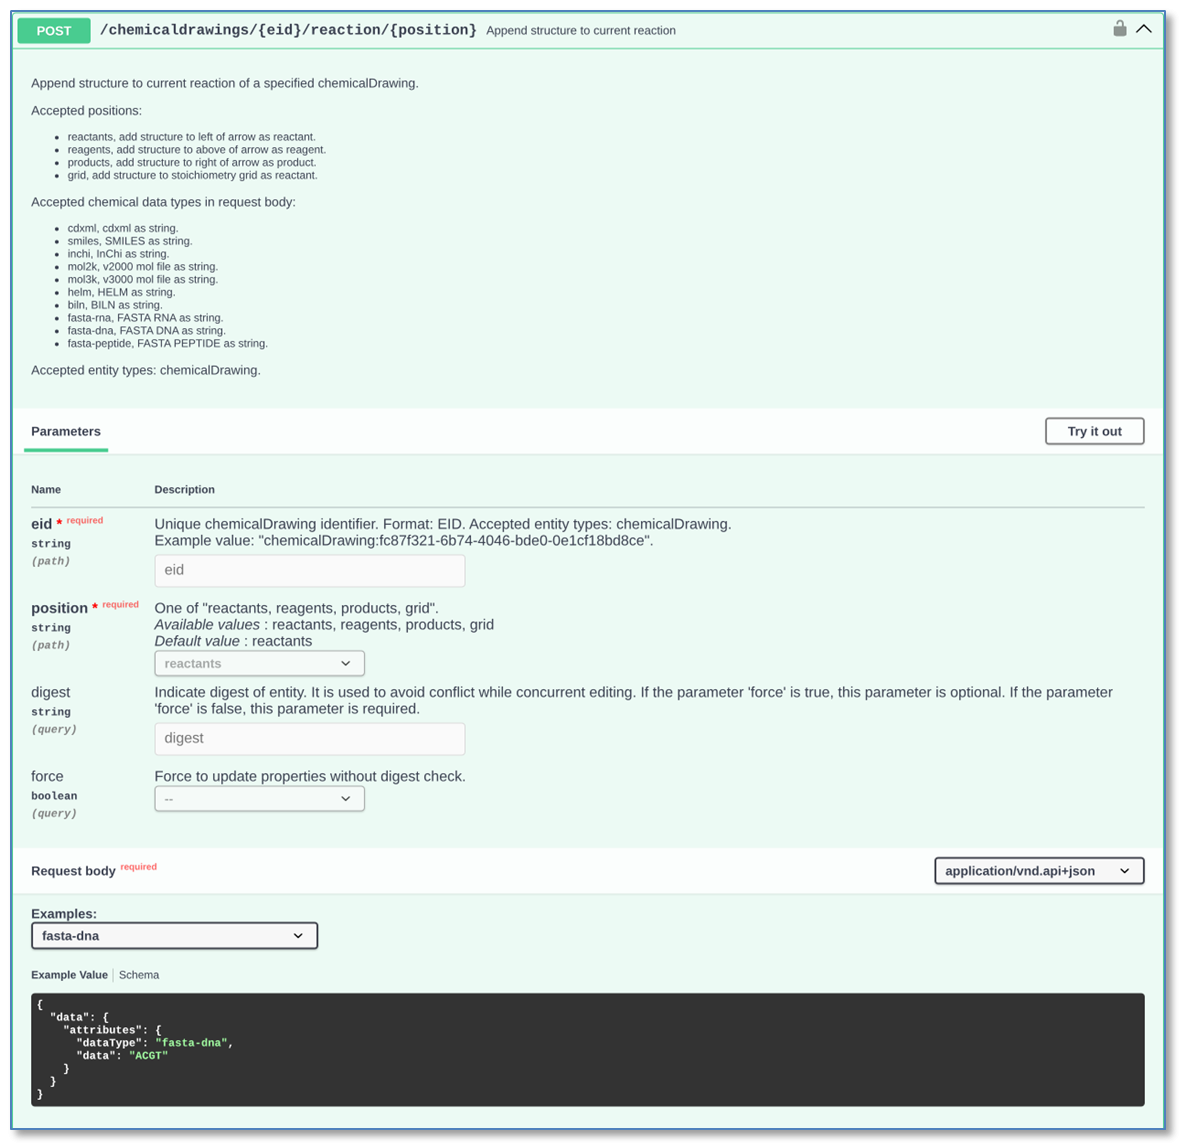
Task: Click the 'helm, HELM as string.' bullet
Action: click(122, 292)
